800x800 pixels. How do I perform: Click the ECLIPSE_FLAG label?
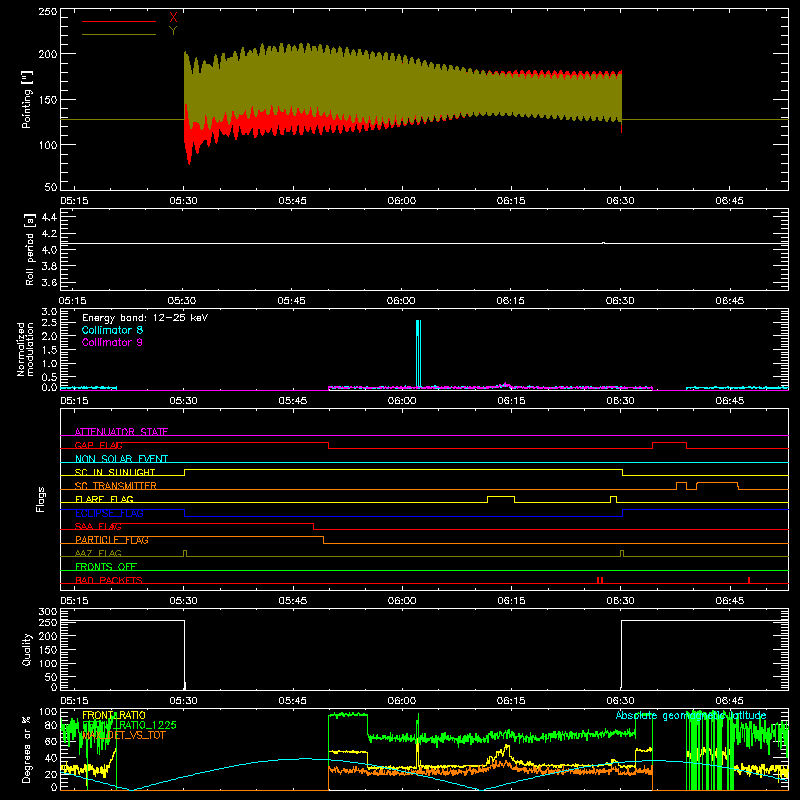(x=109, y=513)
